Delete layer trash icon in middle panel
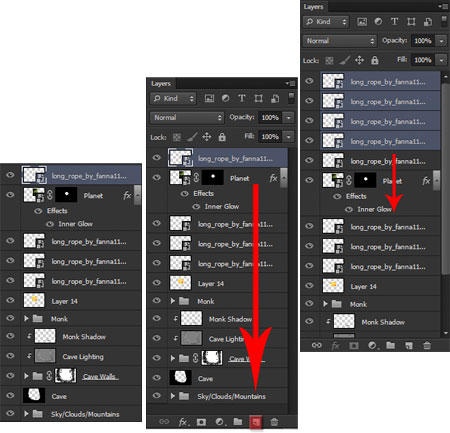This screenshot has height=433, width=450. 274,422
